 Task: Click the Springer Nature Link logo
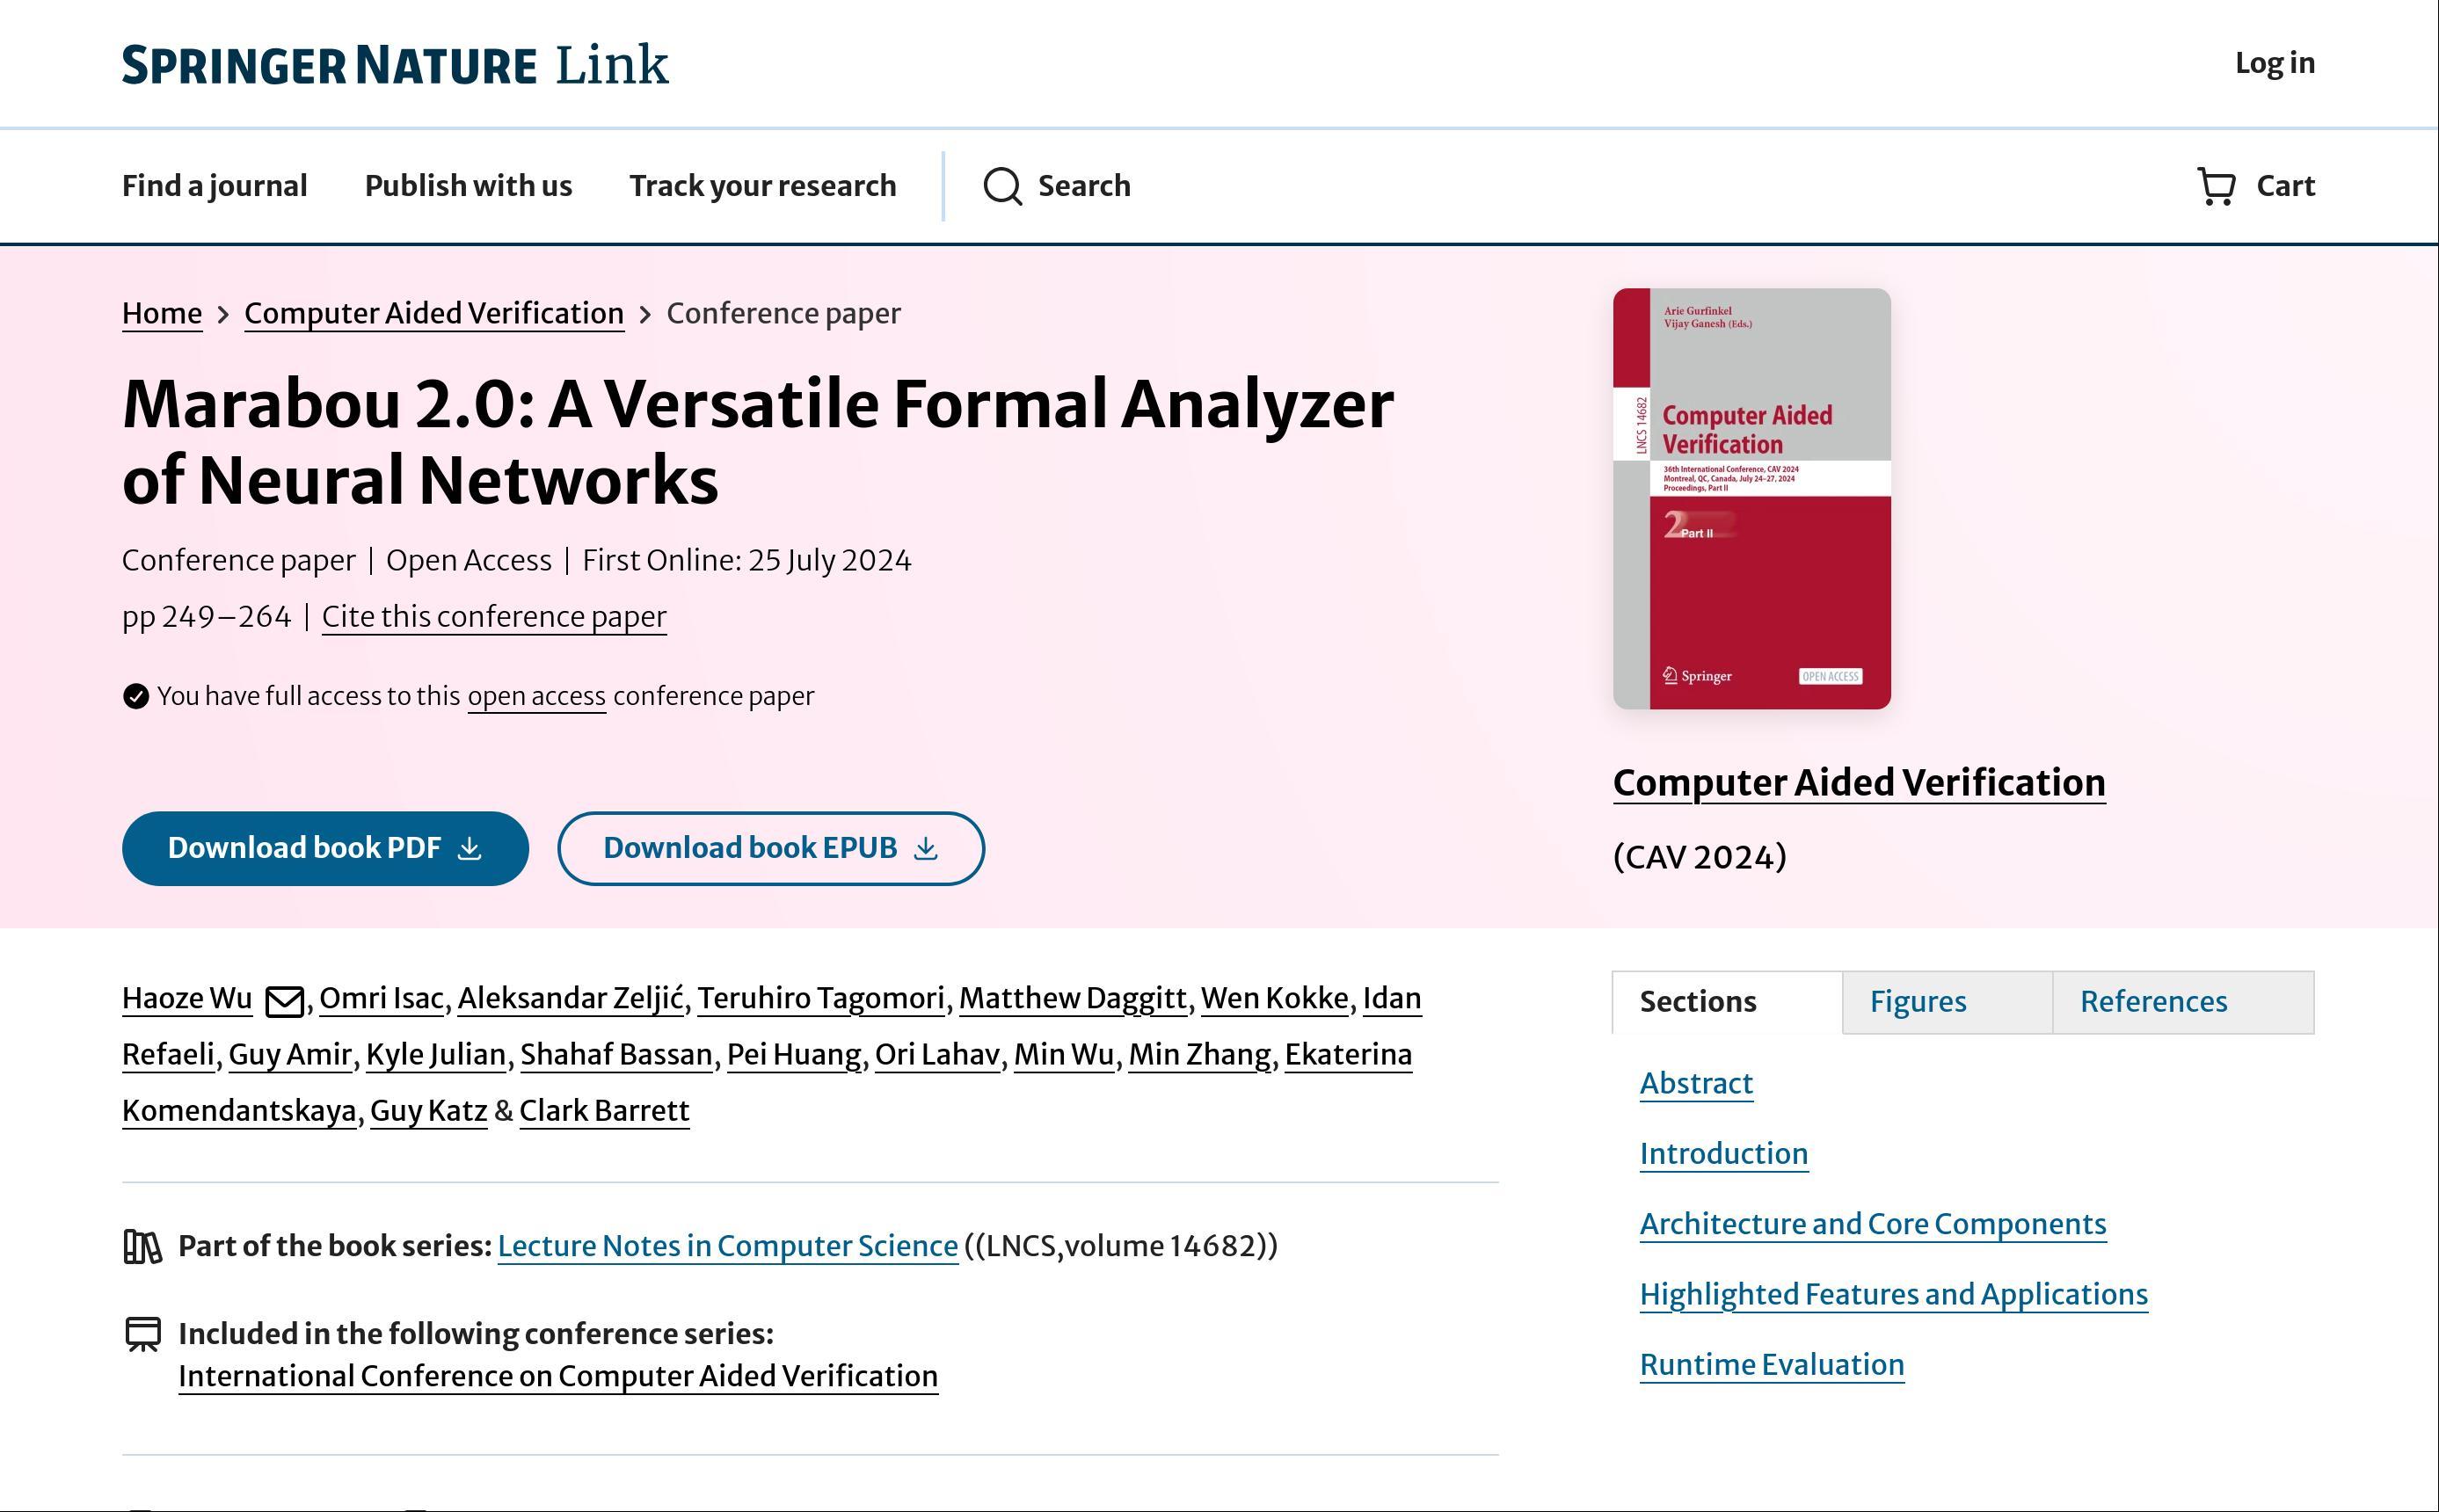tap(395, 65)
